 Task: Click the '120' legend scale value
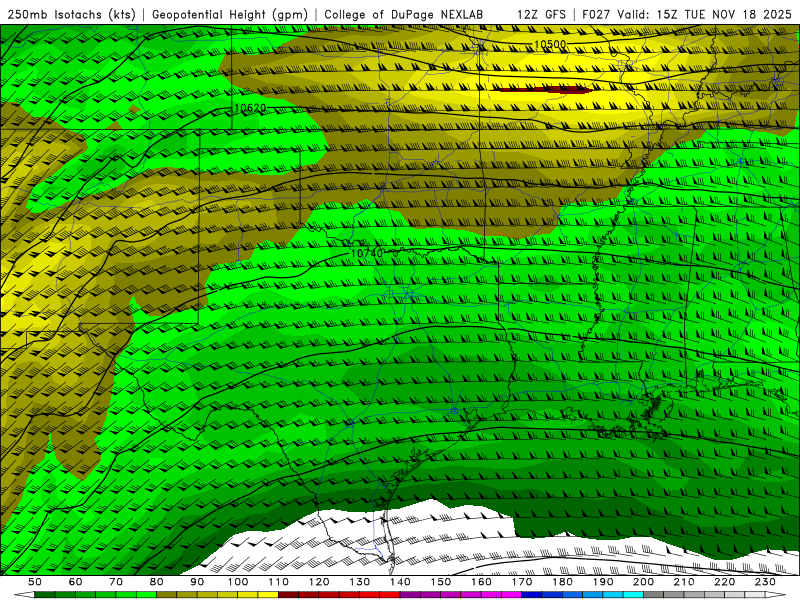pos(319,582)
